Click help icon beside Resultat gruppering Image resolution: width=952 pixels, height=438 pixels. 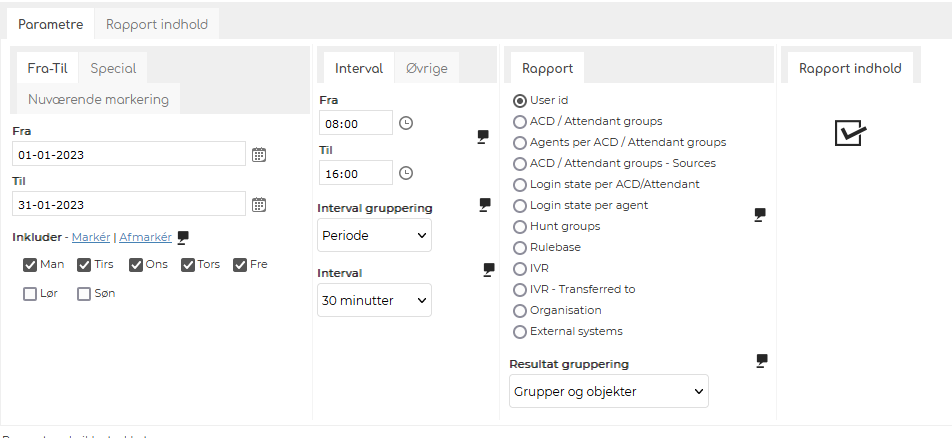761,361
